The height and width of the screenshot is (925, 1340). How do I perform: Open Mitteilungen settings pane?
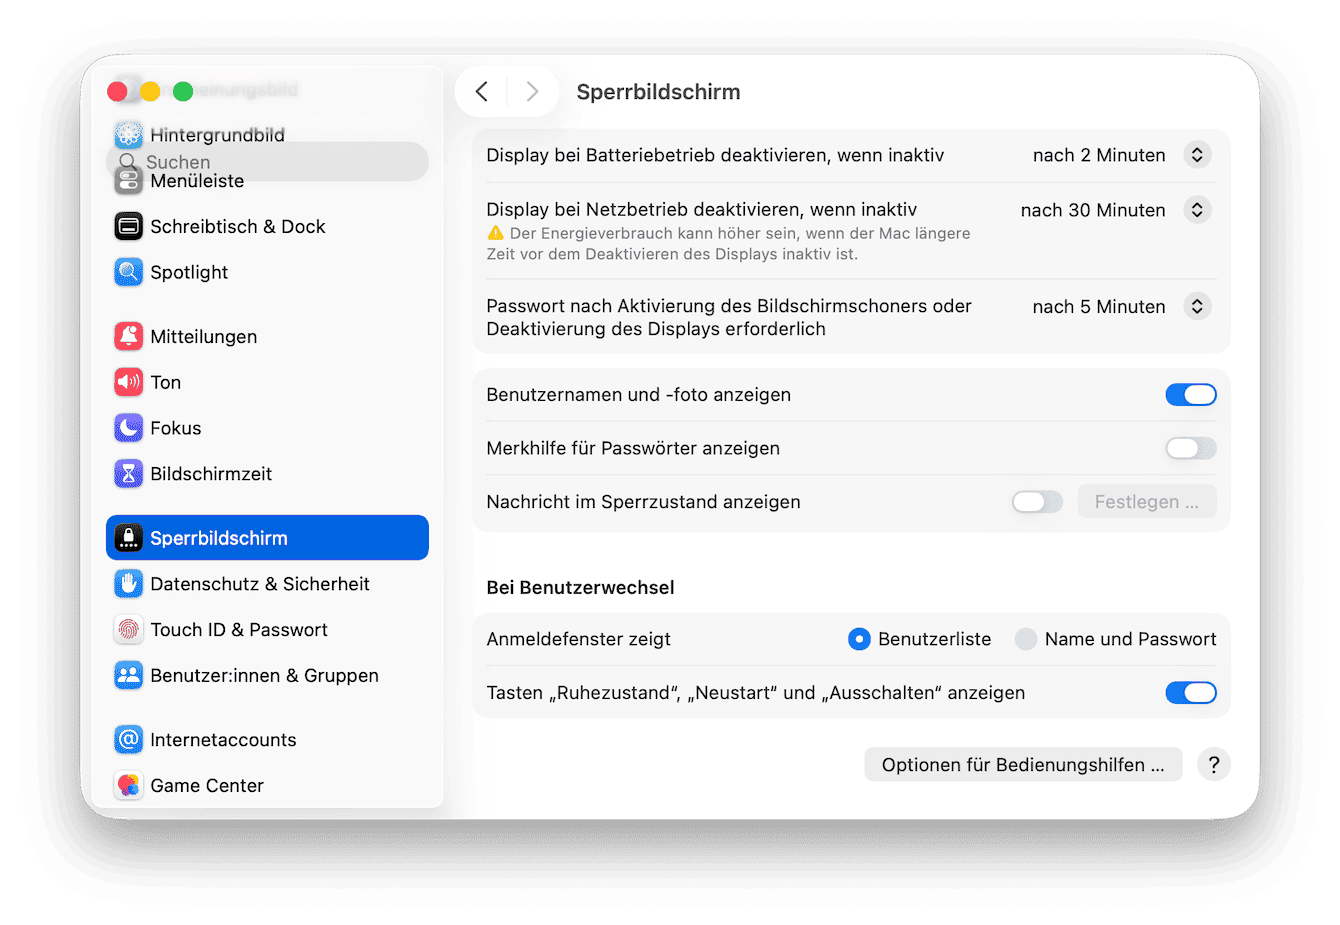pos(267,336)
